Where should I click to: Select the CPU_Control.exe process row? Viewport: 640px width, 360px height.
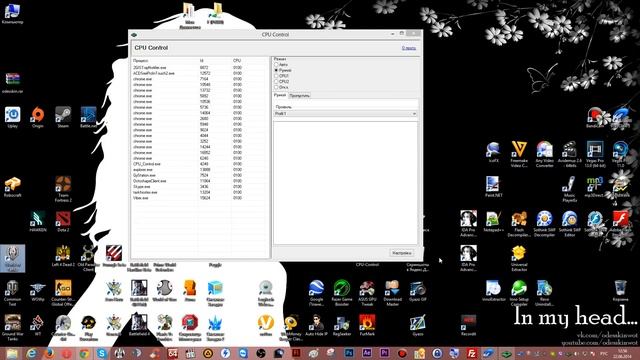pyautogui.click(x=200, y=164)
